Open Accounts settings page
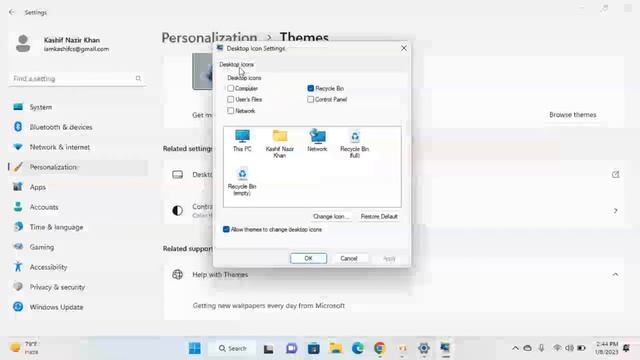 tap(78, 207)
